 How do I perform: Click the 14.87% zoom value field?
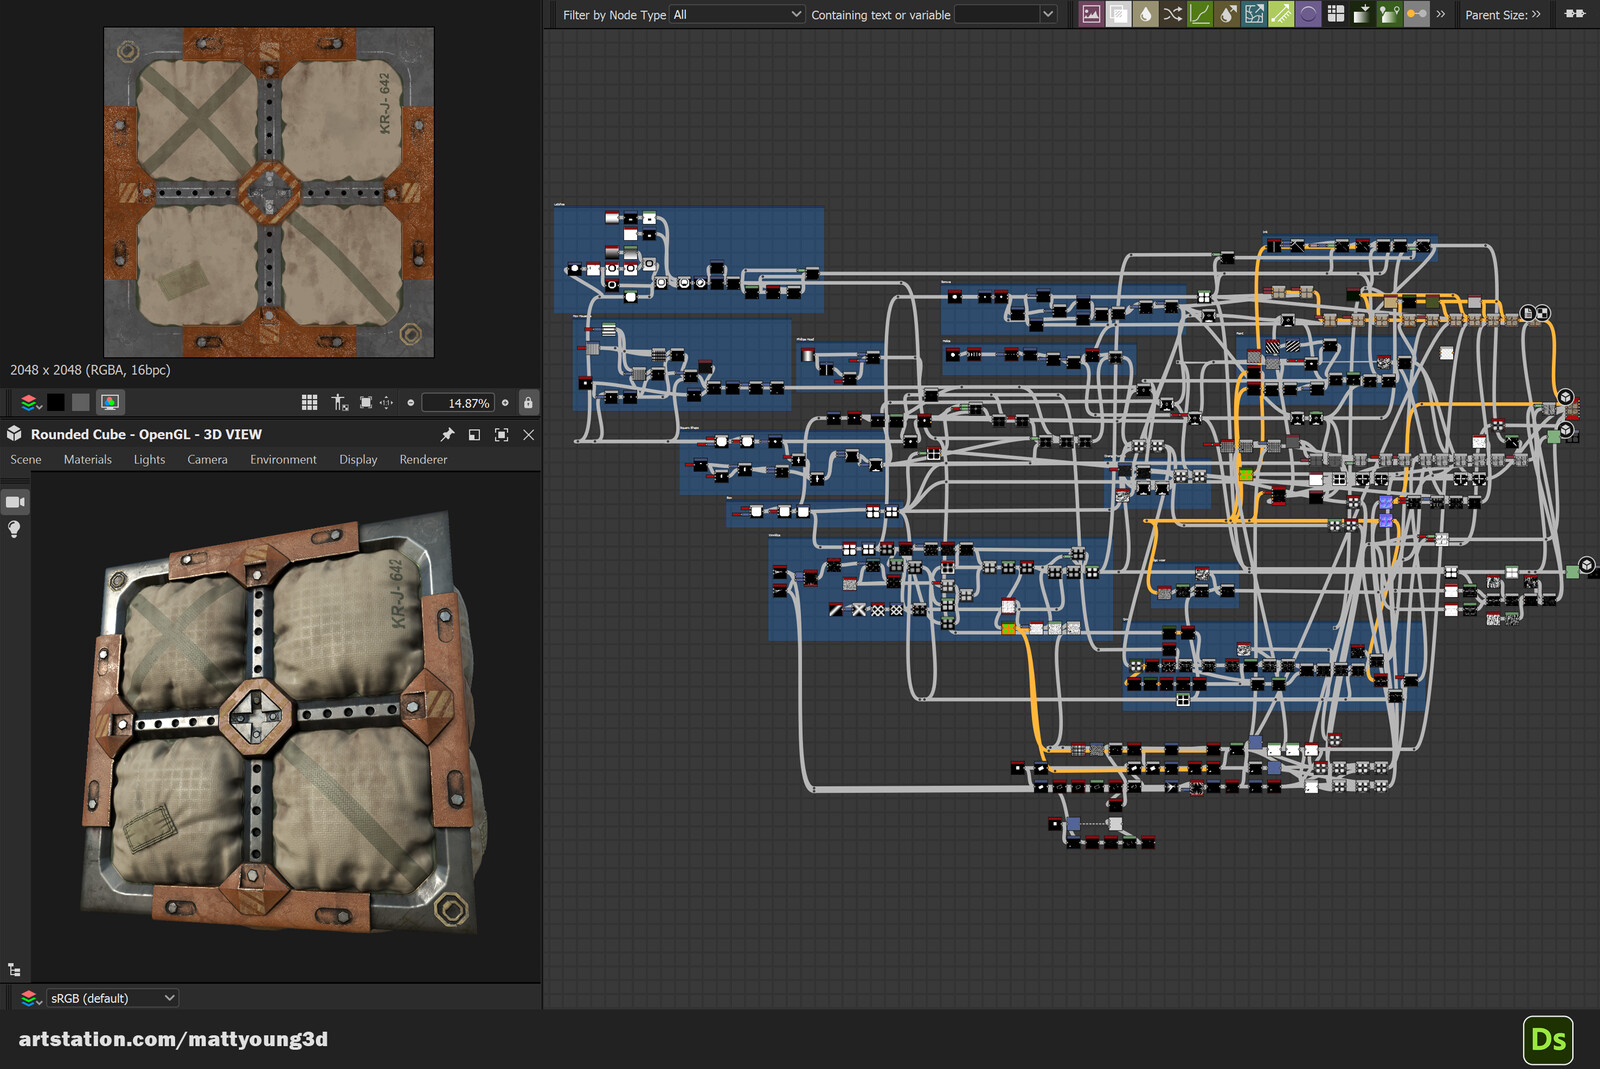point(459,402)
